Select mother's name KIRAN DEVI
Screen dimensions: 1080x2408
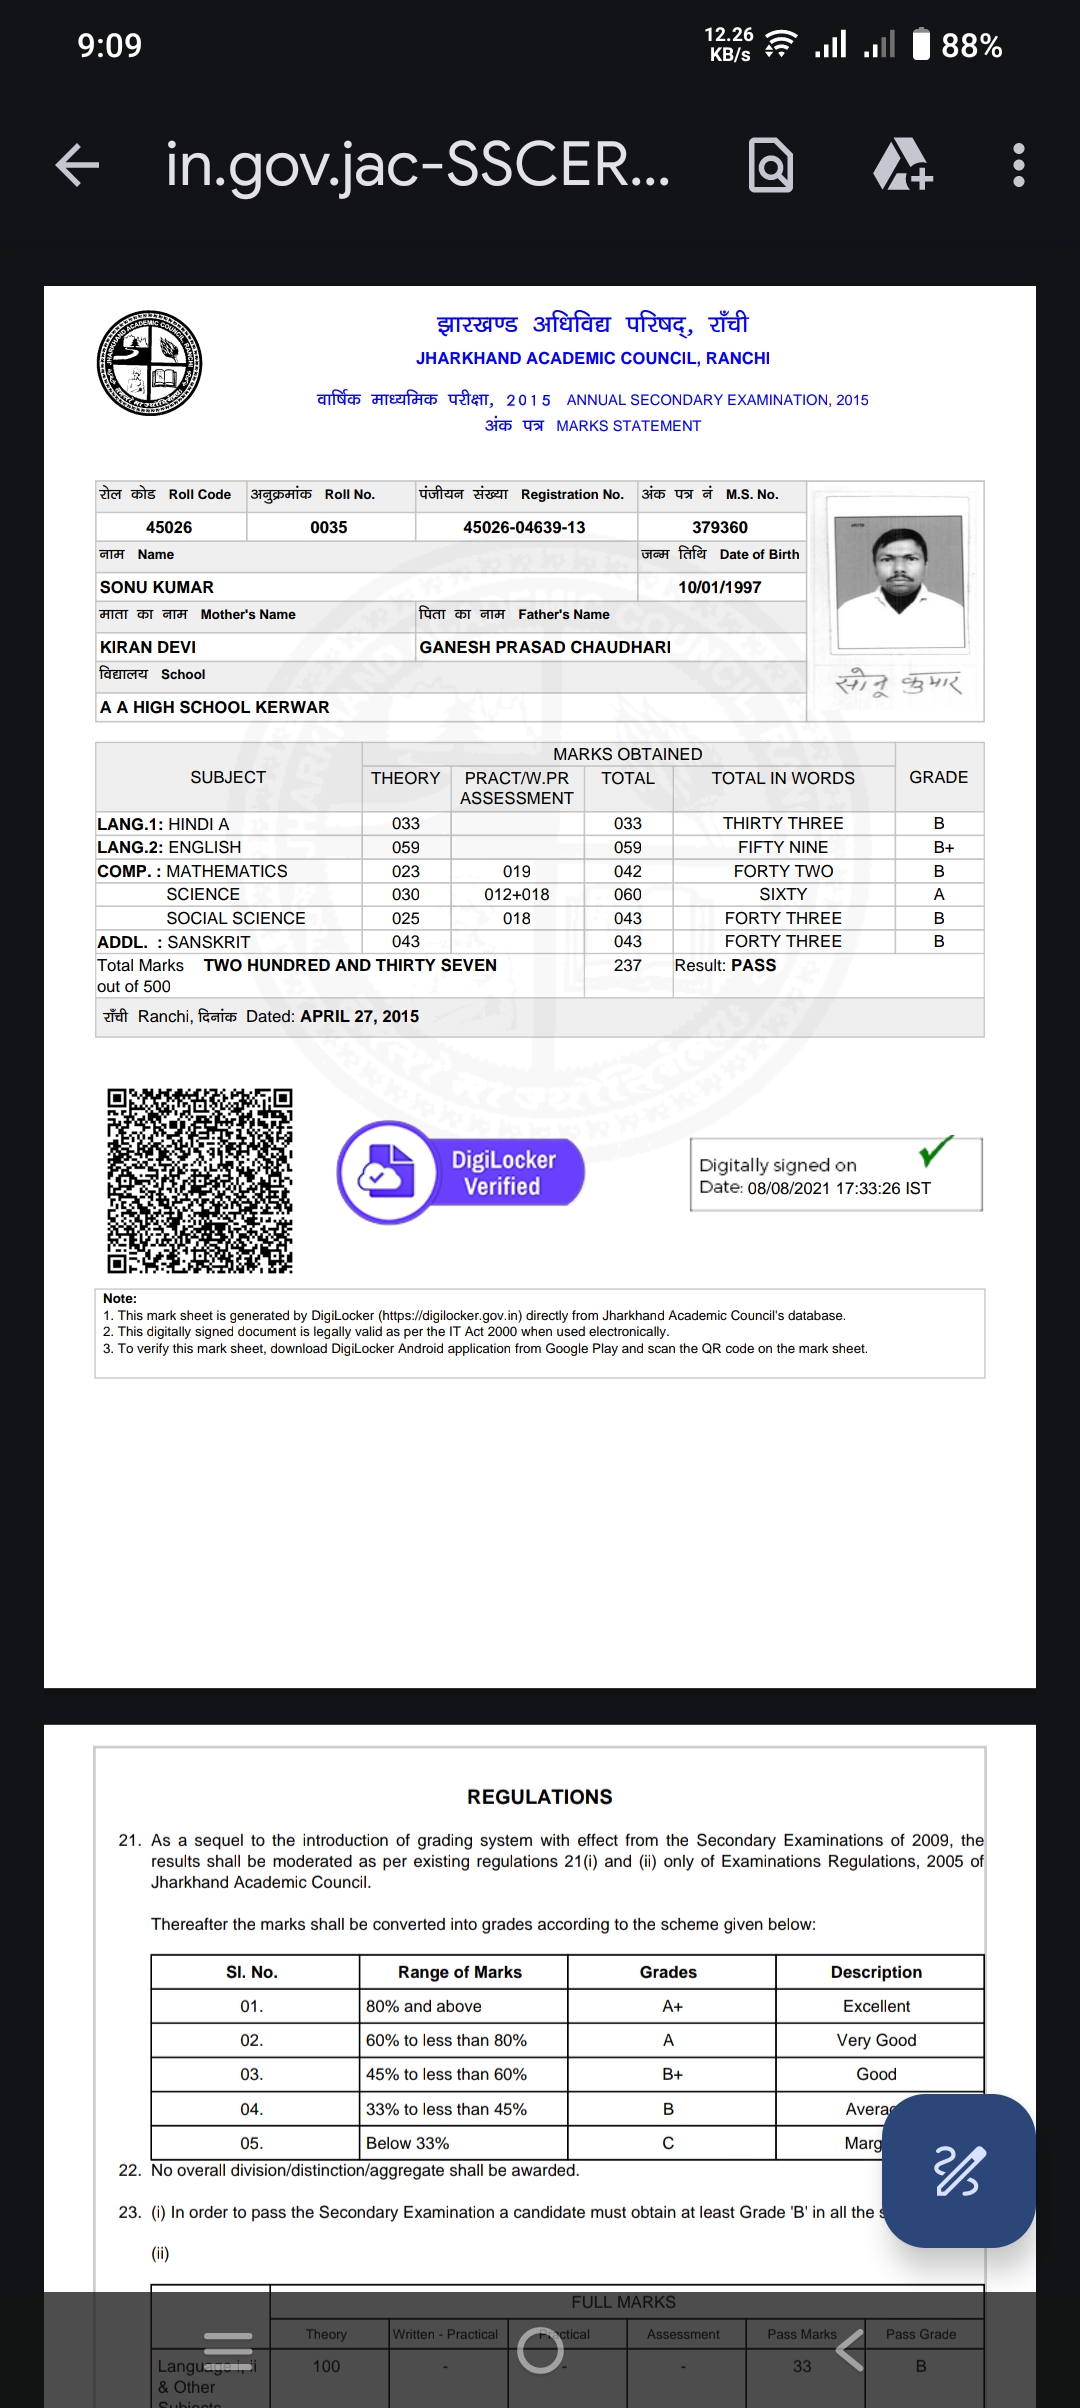click(x=148, y=647)
